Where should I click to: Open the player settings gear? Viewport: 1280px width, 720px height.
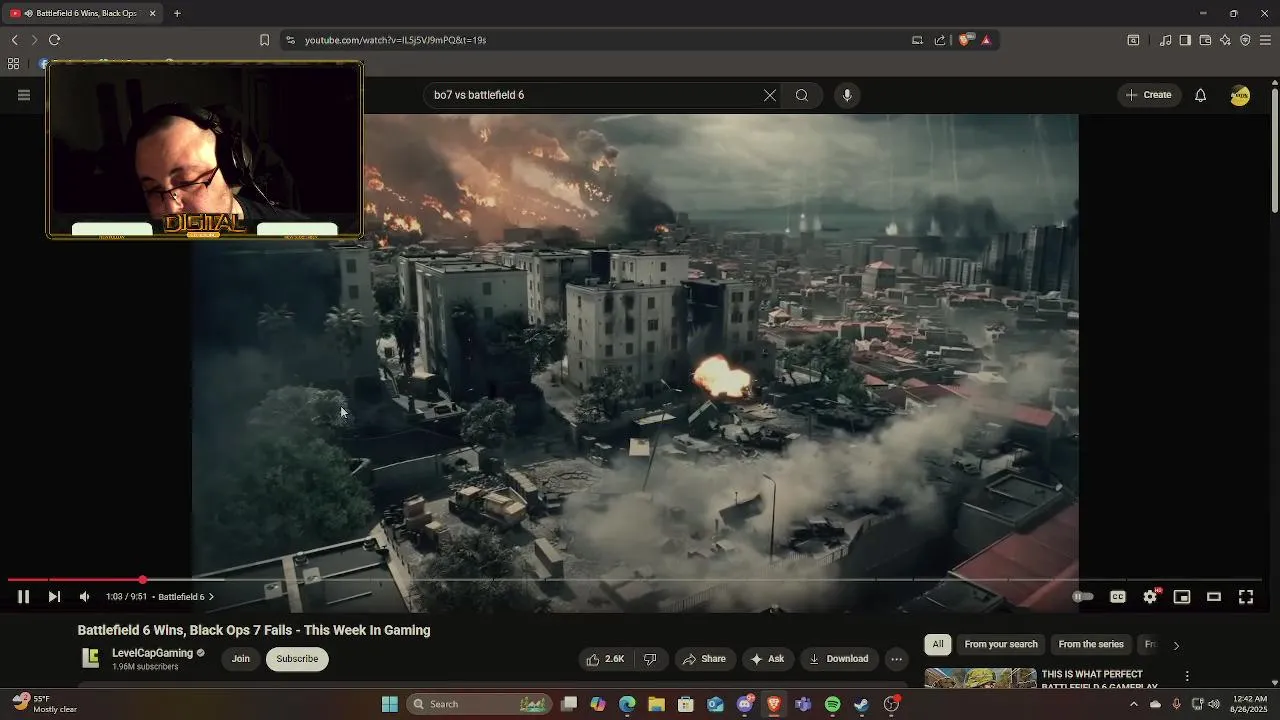coord(1150,597)
